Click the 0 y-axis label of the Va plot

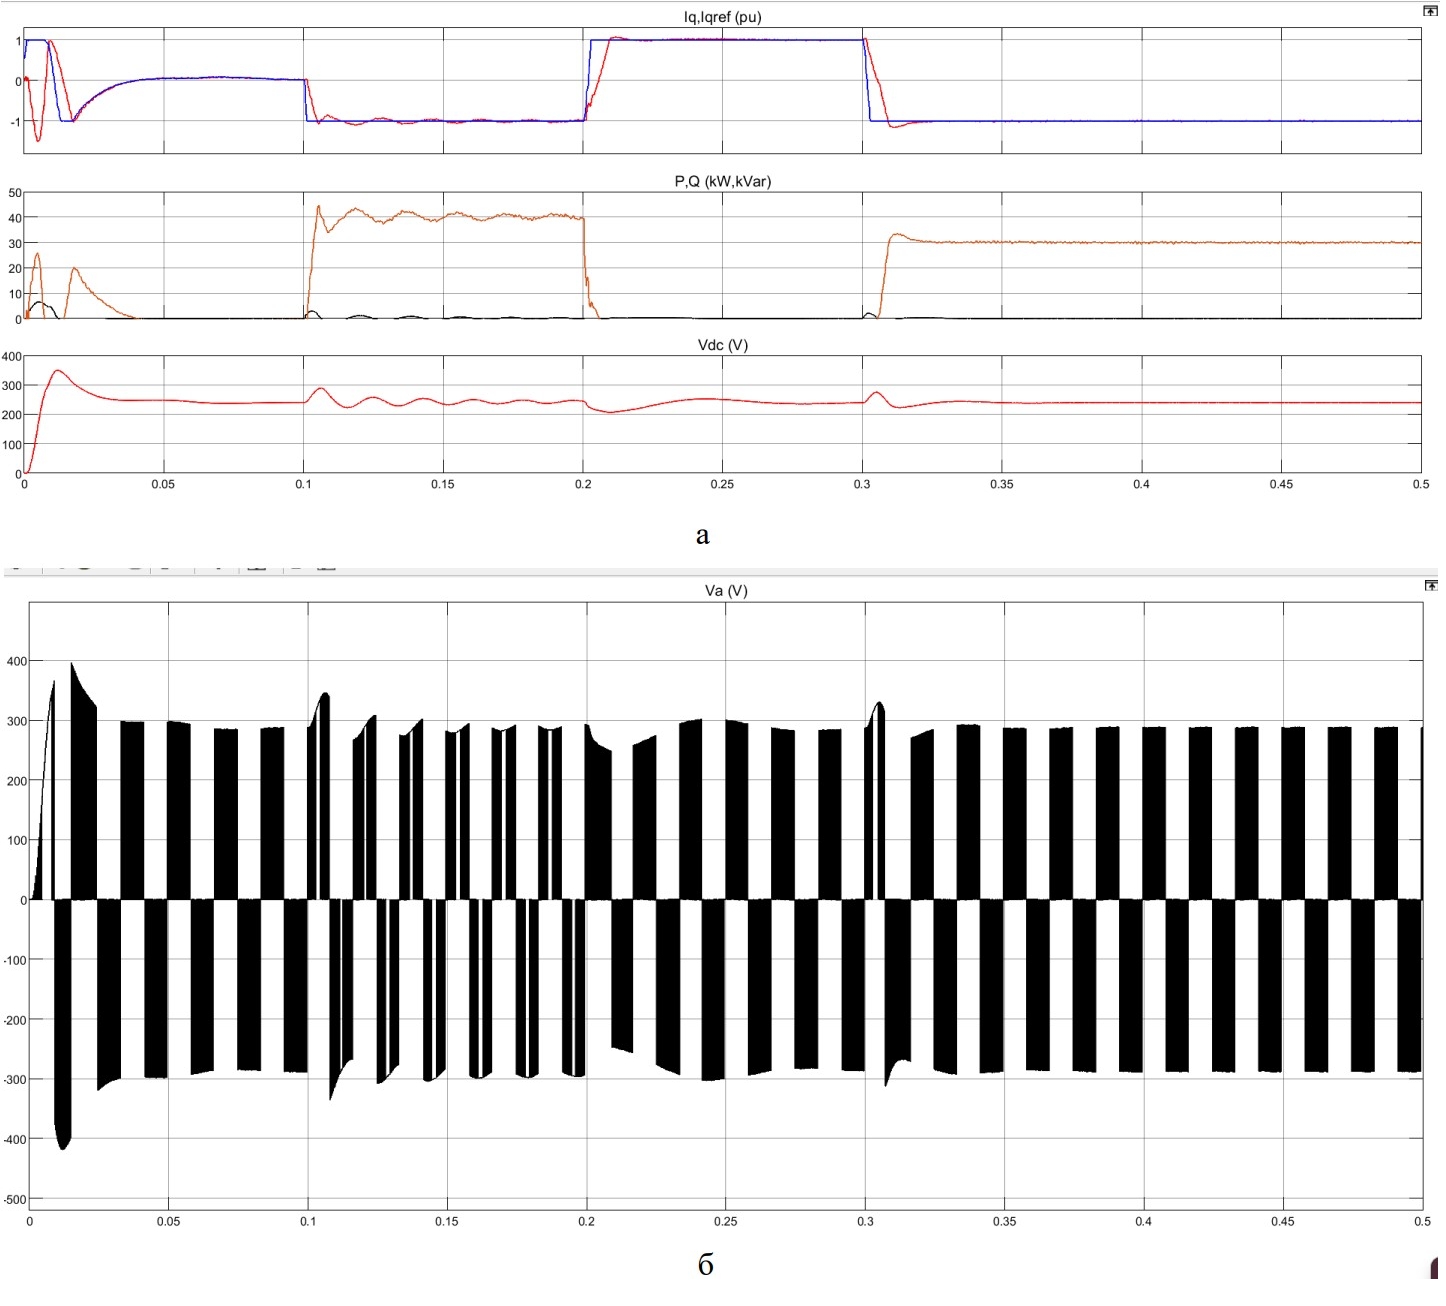(23, 901)
